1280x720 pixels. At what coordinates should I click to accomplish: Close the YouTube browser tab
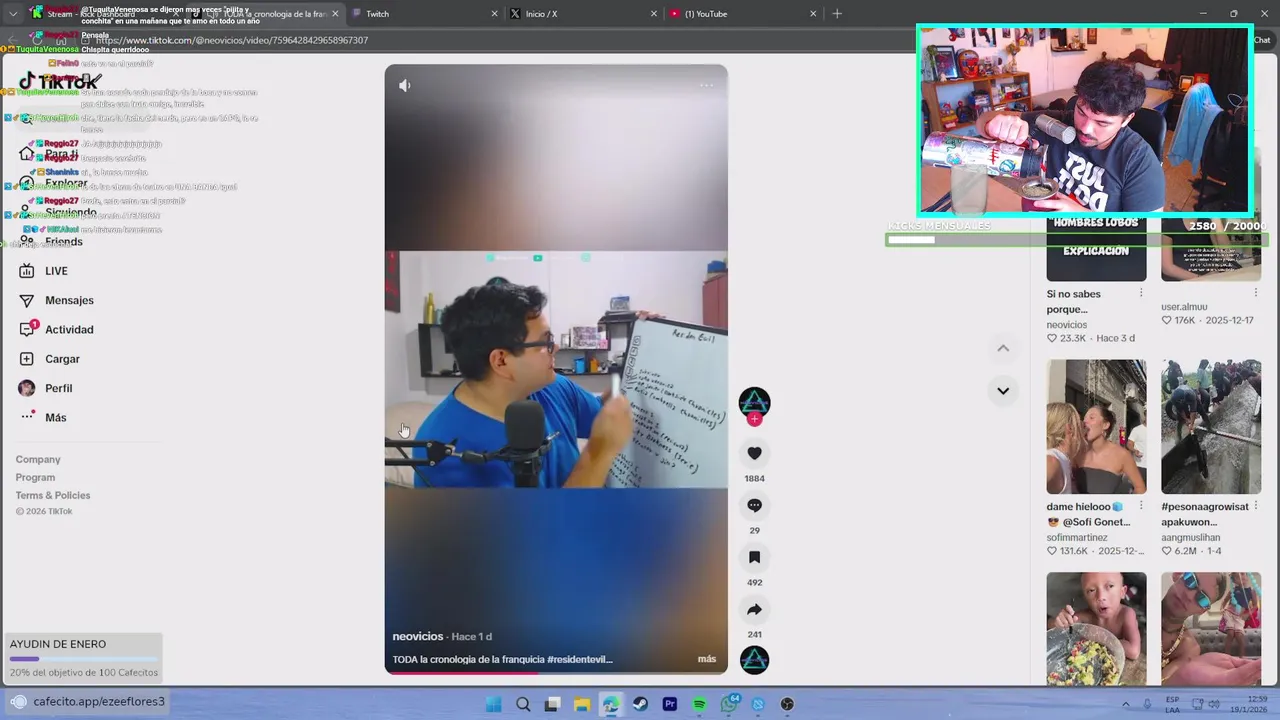(x=813, y=14)
